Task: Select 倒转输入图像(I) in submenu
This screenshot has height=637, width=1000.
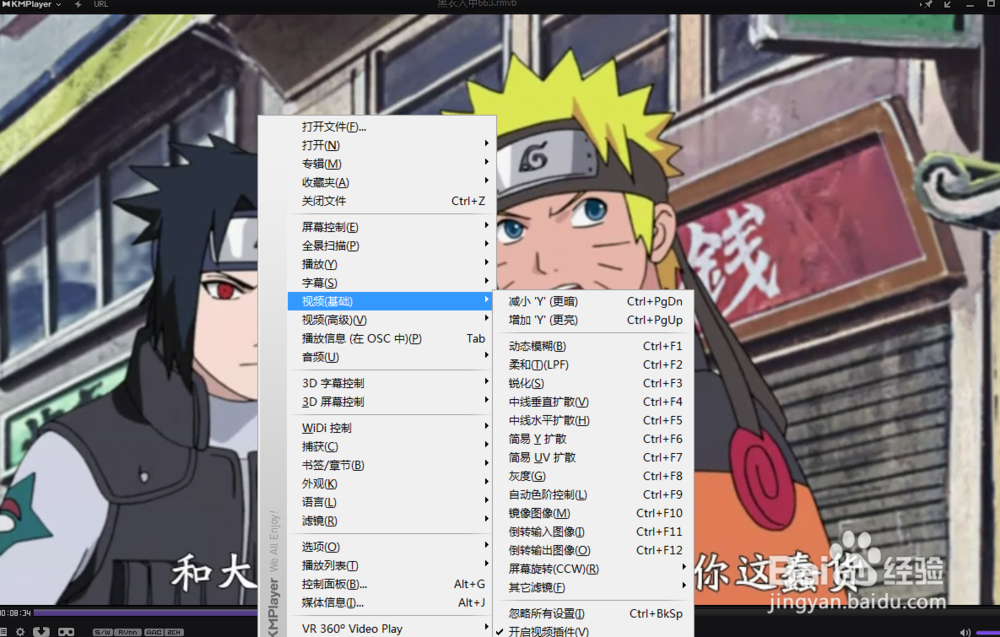Action: [x=593, y=531]
